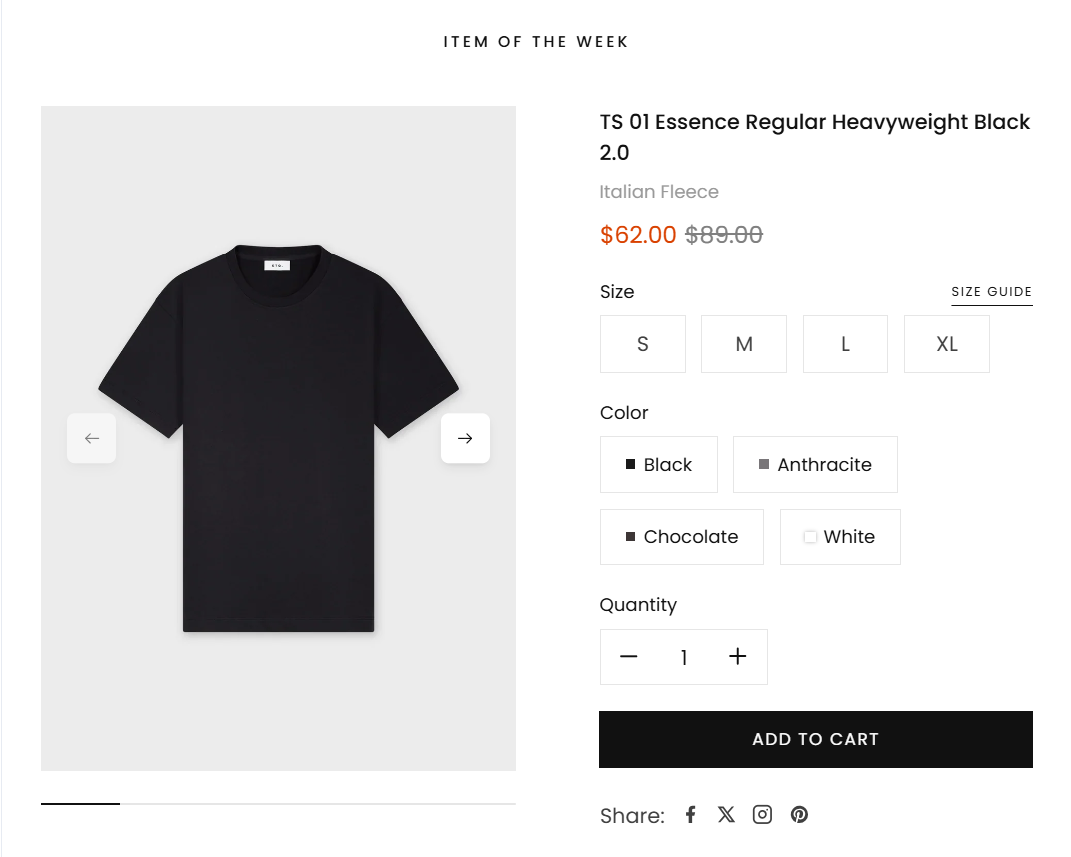Image resolution: width=1071 pixels, height=857 pixels.
Task: Open Instagram share icon
Action: pyautogui.click(x=762, y=814)
